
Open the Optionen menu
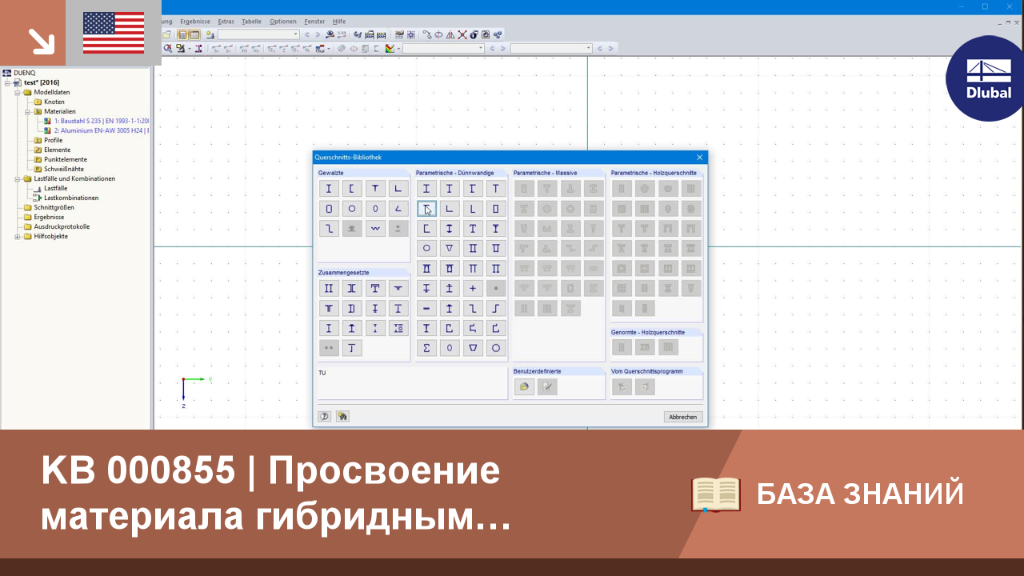tap(283, 22)
